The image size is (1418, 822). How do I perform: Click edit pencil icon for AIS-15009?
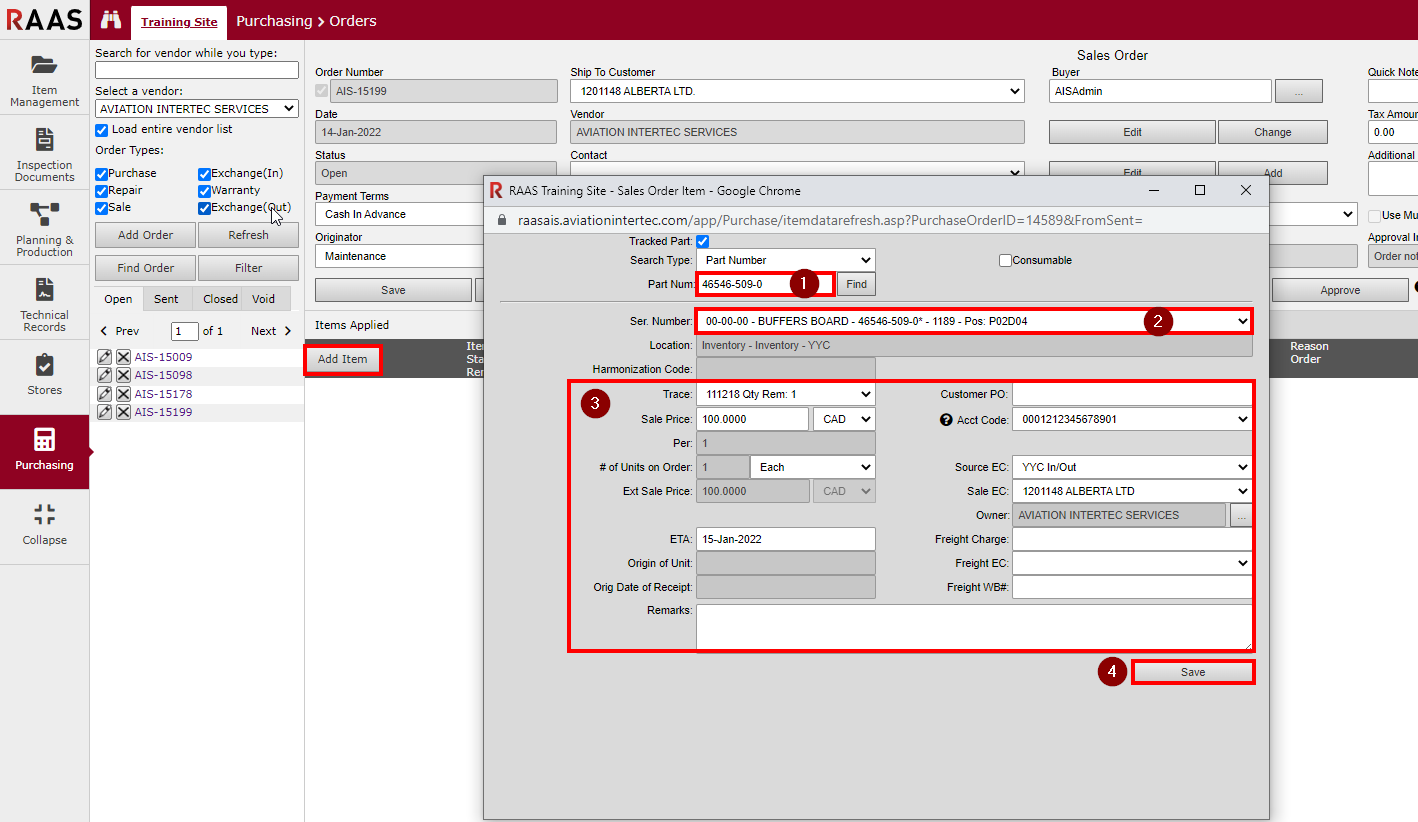coord(104,357)
